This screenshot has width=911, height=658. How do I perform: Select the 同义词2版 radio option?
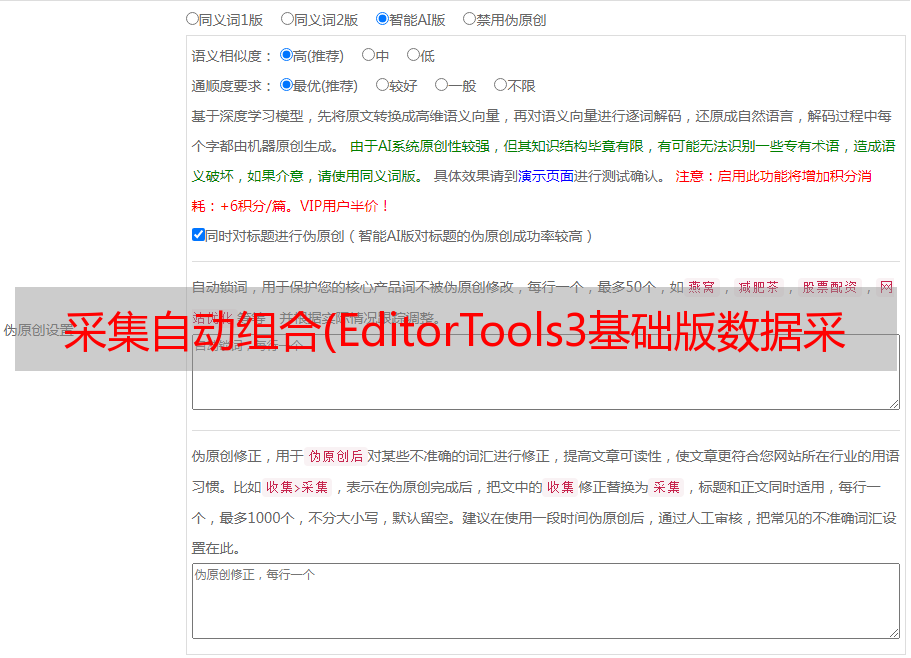(287, 18)
